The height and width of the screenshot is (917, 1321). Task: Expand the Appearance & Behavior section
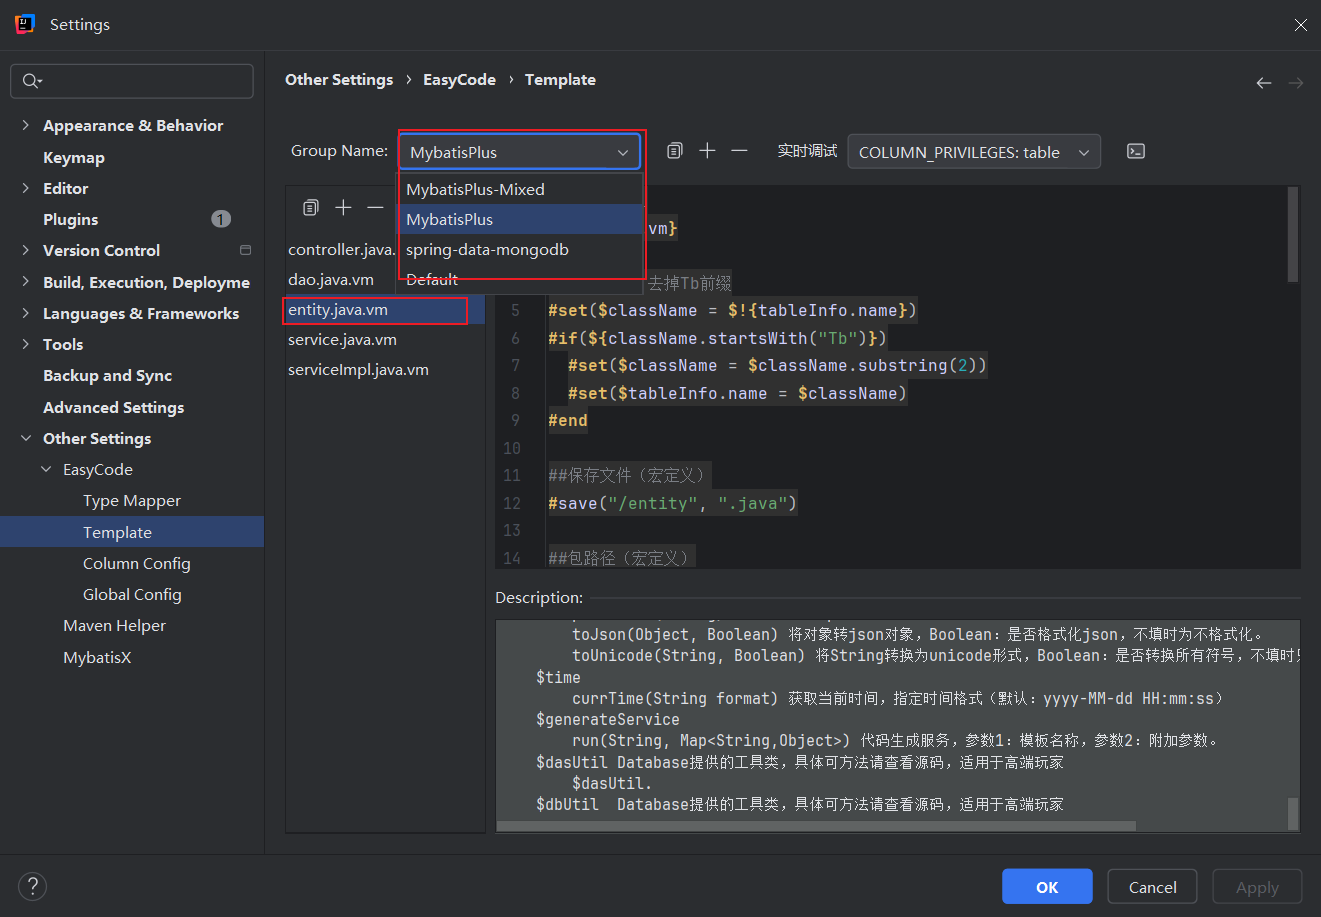(27, 125)
